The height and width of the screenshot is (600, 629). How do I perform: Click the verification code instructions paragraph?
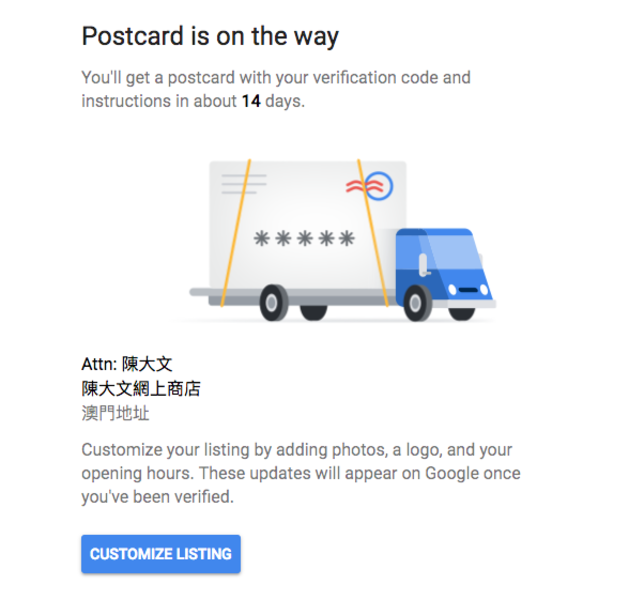[276, 89]
